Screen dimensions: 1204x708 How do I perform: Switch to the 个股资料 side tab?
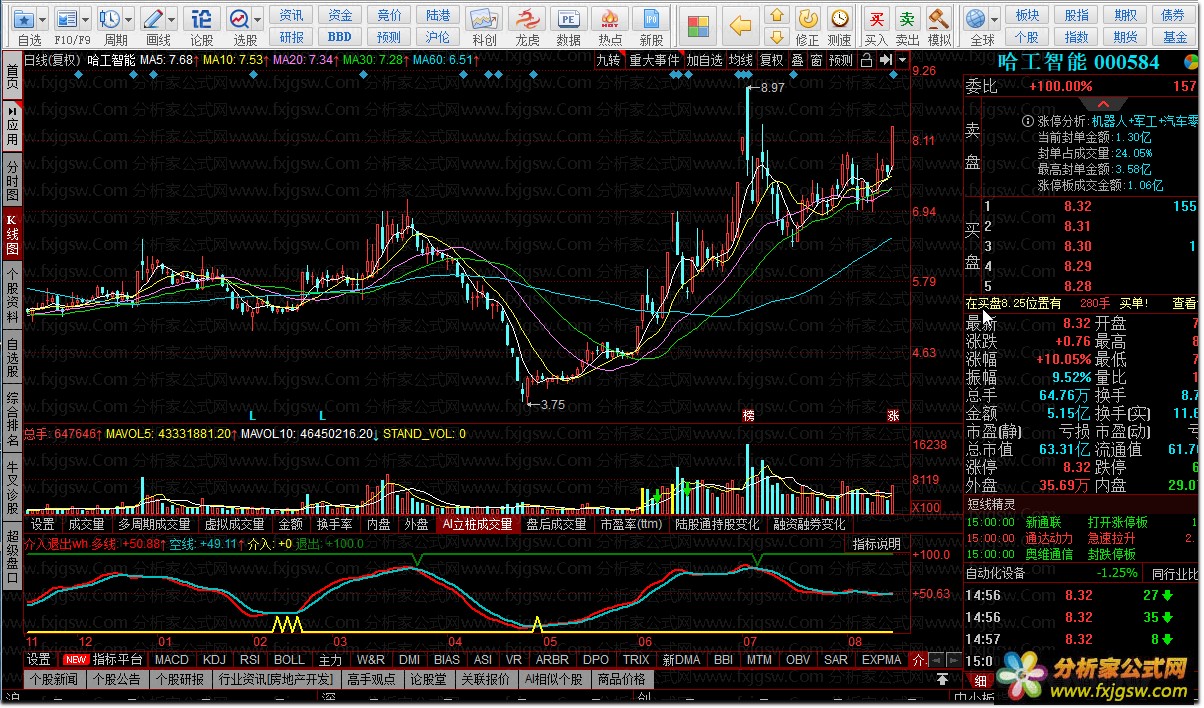pos(13,294)
